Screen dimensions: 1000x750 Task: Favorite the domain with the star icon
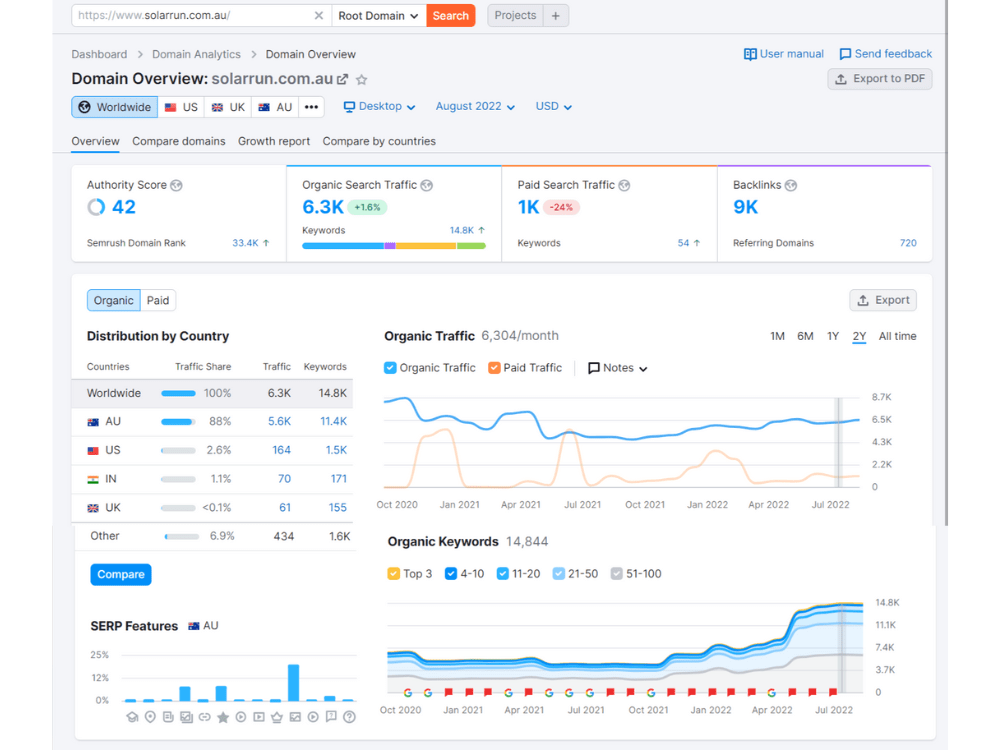[362, 80]
